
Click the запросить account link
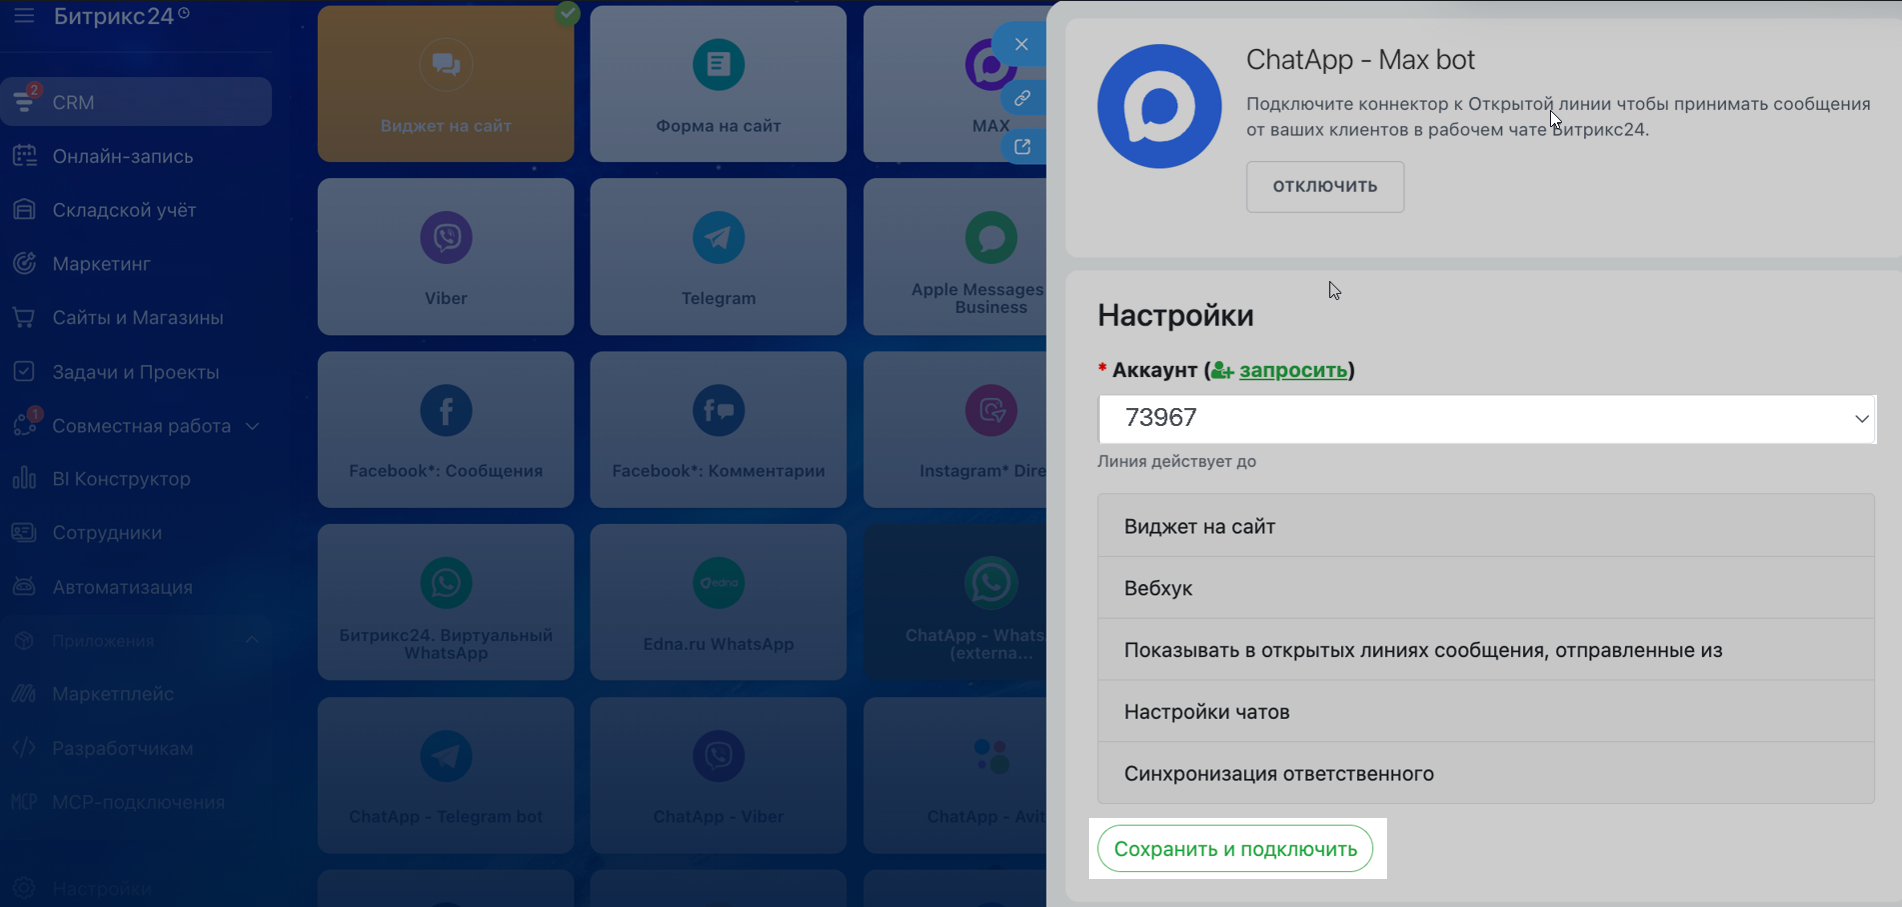1292,370
